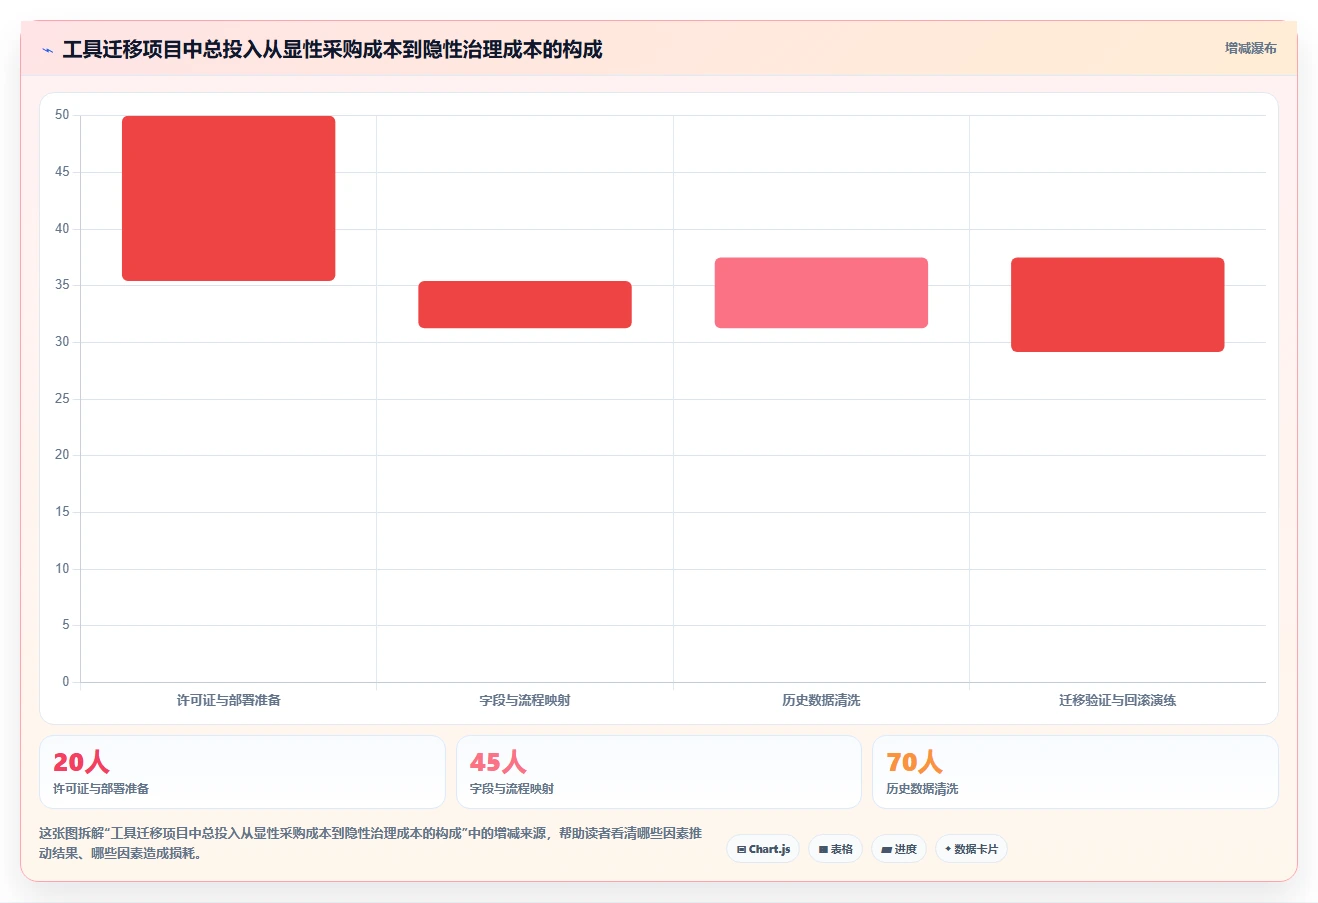The image size is (1318, 903).
Task: Click y-axis value 5
Action: [66, 625]
